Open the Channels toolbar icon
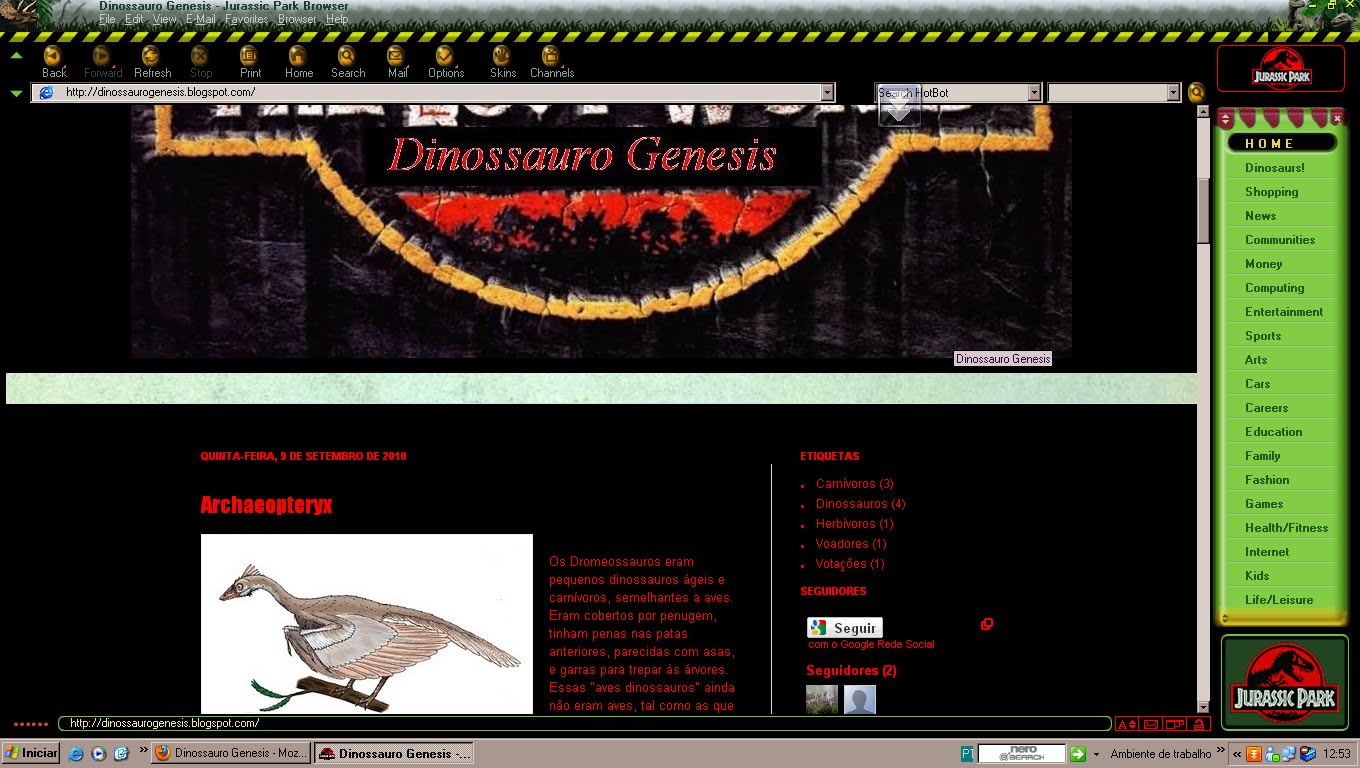 pyautogui.click(x=551, y=61)
